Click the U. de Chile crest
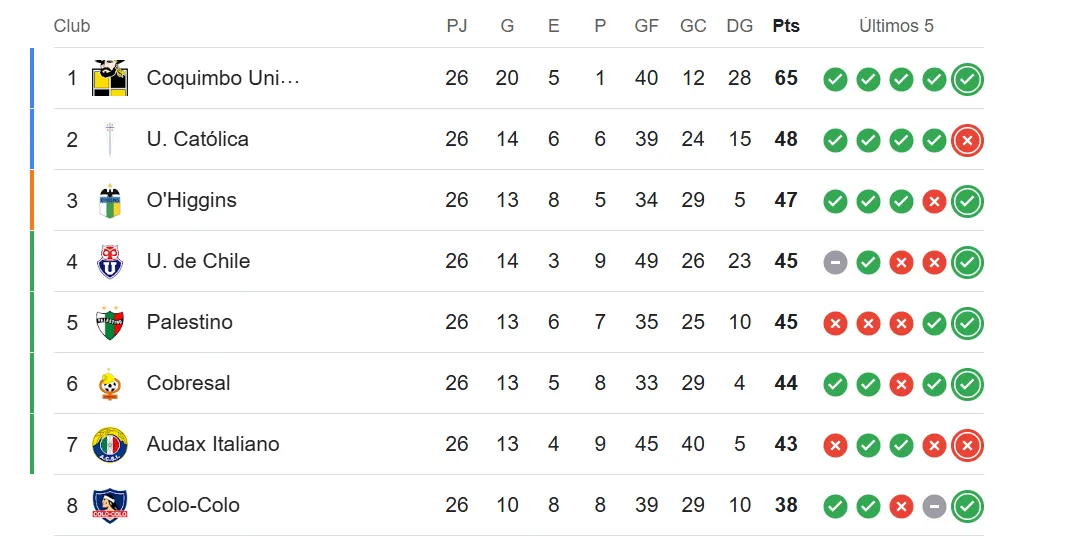1080x536 pixels. click(110, 262)
